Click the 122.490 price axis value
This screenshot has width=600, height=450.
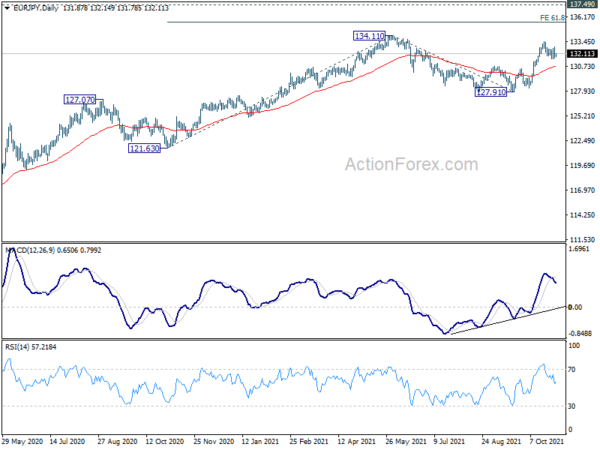tap(582, 141)
